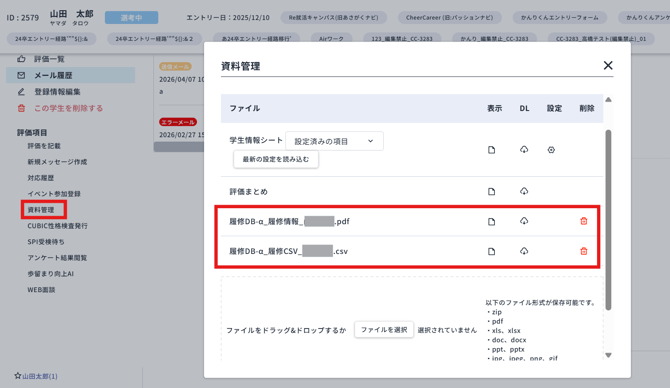This screenshot has height=388, width=670.
Task: Select WEB面談 in sidebar
Action: tap(41, 290)
